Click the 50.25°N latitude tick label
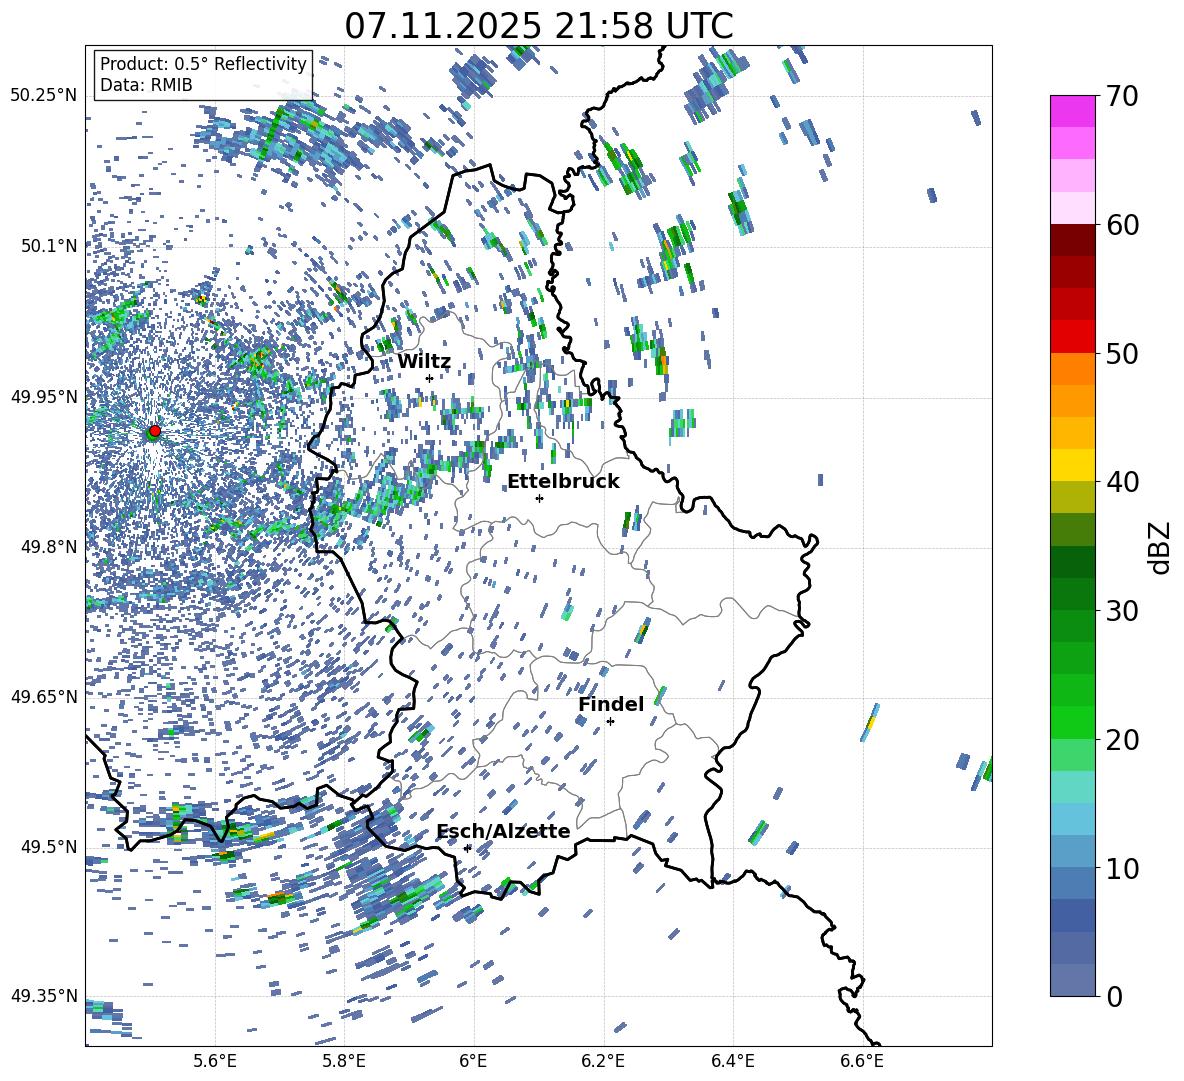Viewport: 1184px width, 1081px height. [x=43, y=95]
